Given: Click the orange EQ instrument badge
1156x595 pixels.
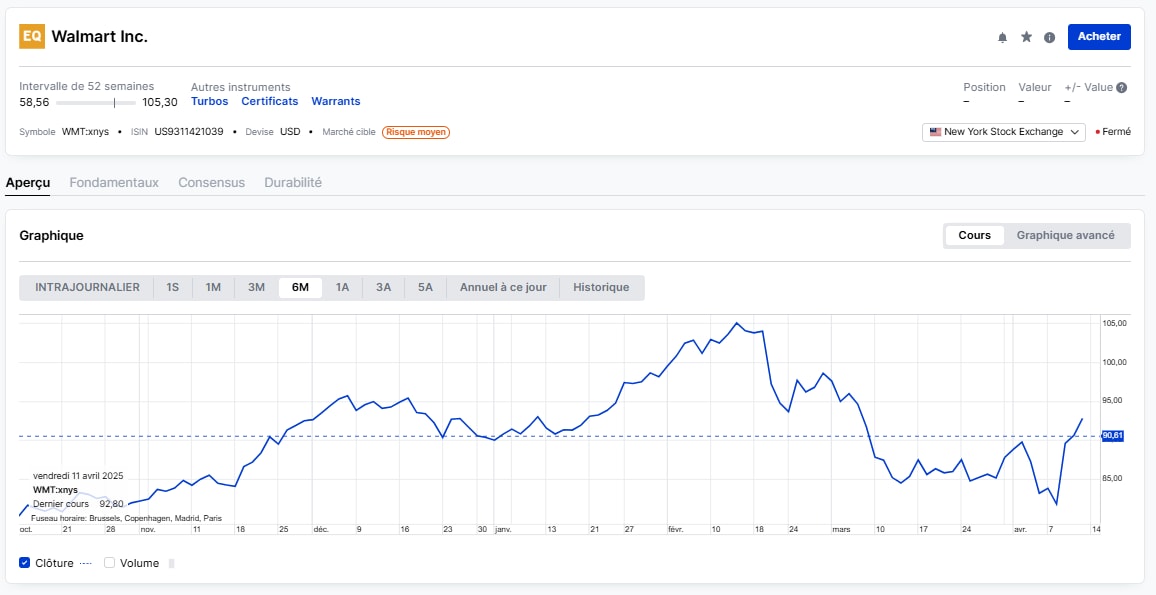Looking at the screenshot, I should (x=32, y=36).
